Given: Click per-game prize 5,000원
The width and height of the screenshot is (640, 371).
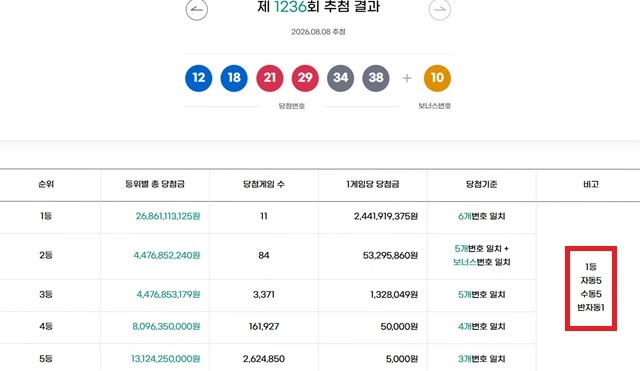Looking at the screenshot, I should click(x=402, y=359).
